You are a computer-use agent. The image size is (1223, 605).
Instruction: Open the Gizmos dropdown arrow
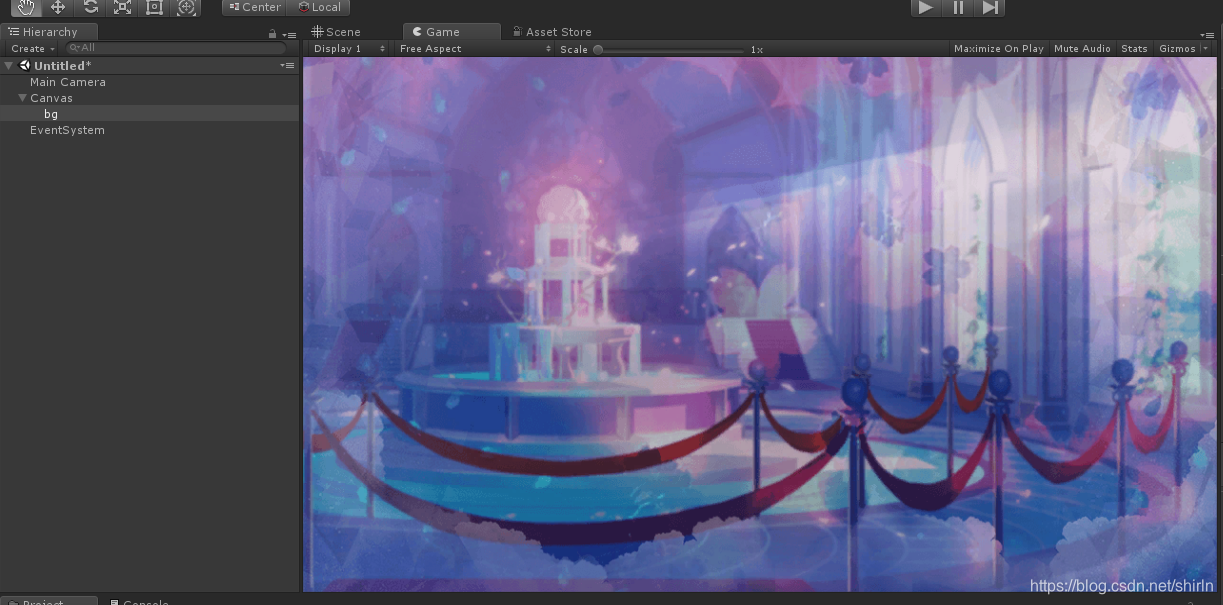pos(1205,49)
